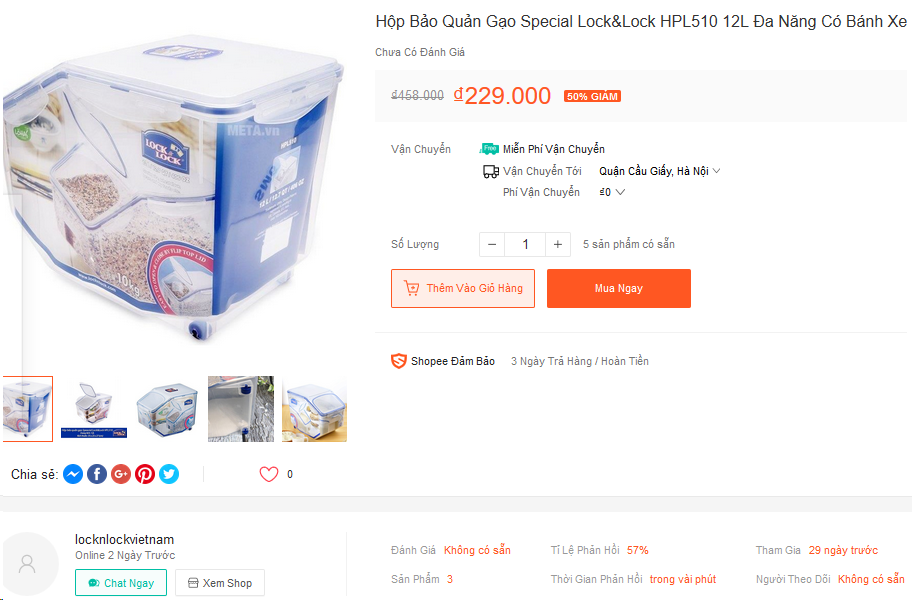912x600 pixels.
Task: Select the second product thumbnail
Action: pos(94,409)
